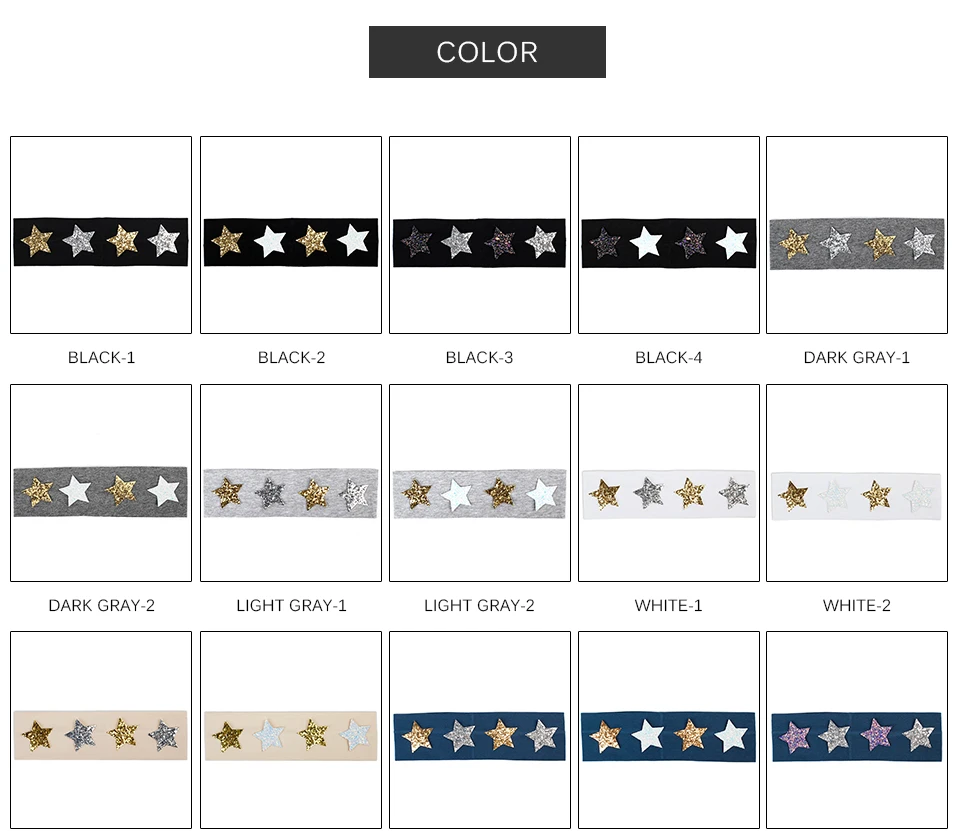Pick beige headband with gold and white stars
The image size is (960, 831).
click(x=291, y=730)
